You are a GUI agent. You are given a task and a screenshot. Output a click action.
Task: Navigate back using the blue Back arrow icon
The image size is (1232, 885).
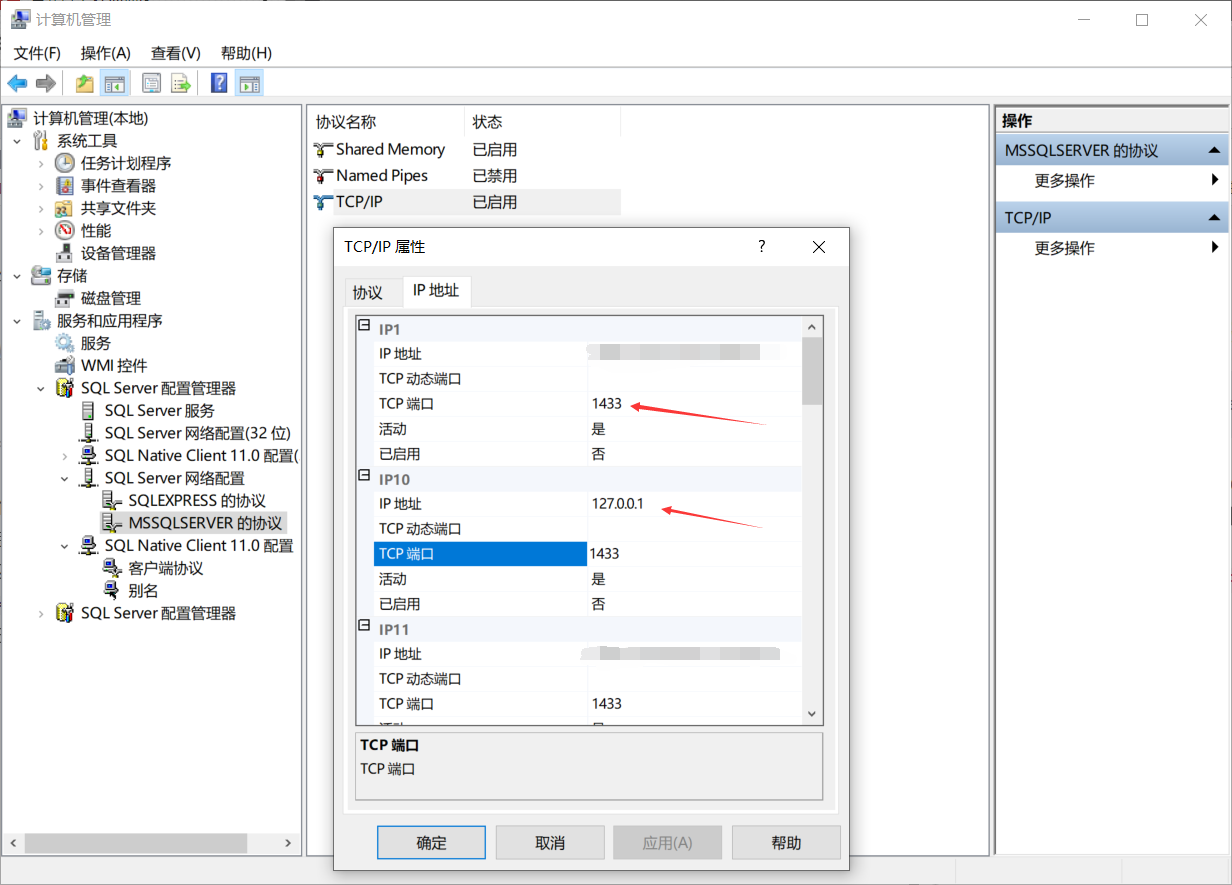(x=17, y=83)
